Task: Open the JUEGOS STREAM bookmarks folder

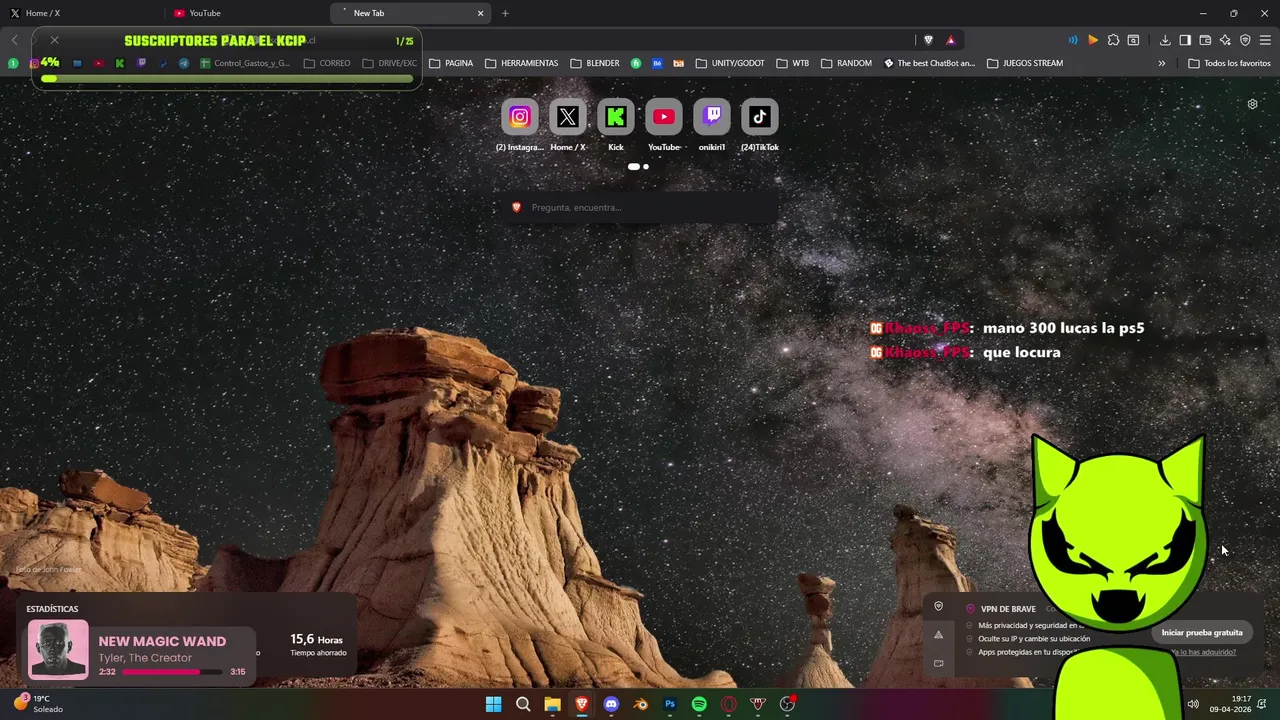Action: 1025,63
